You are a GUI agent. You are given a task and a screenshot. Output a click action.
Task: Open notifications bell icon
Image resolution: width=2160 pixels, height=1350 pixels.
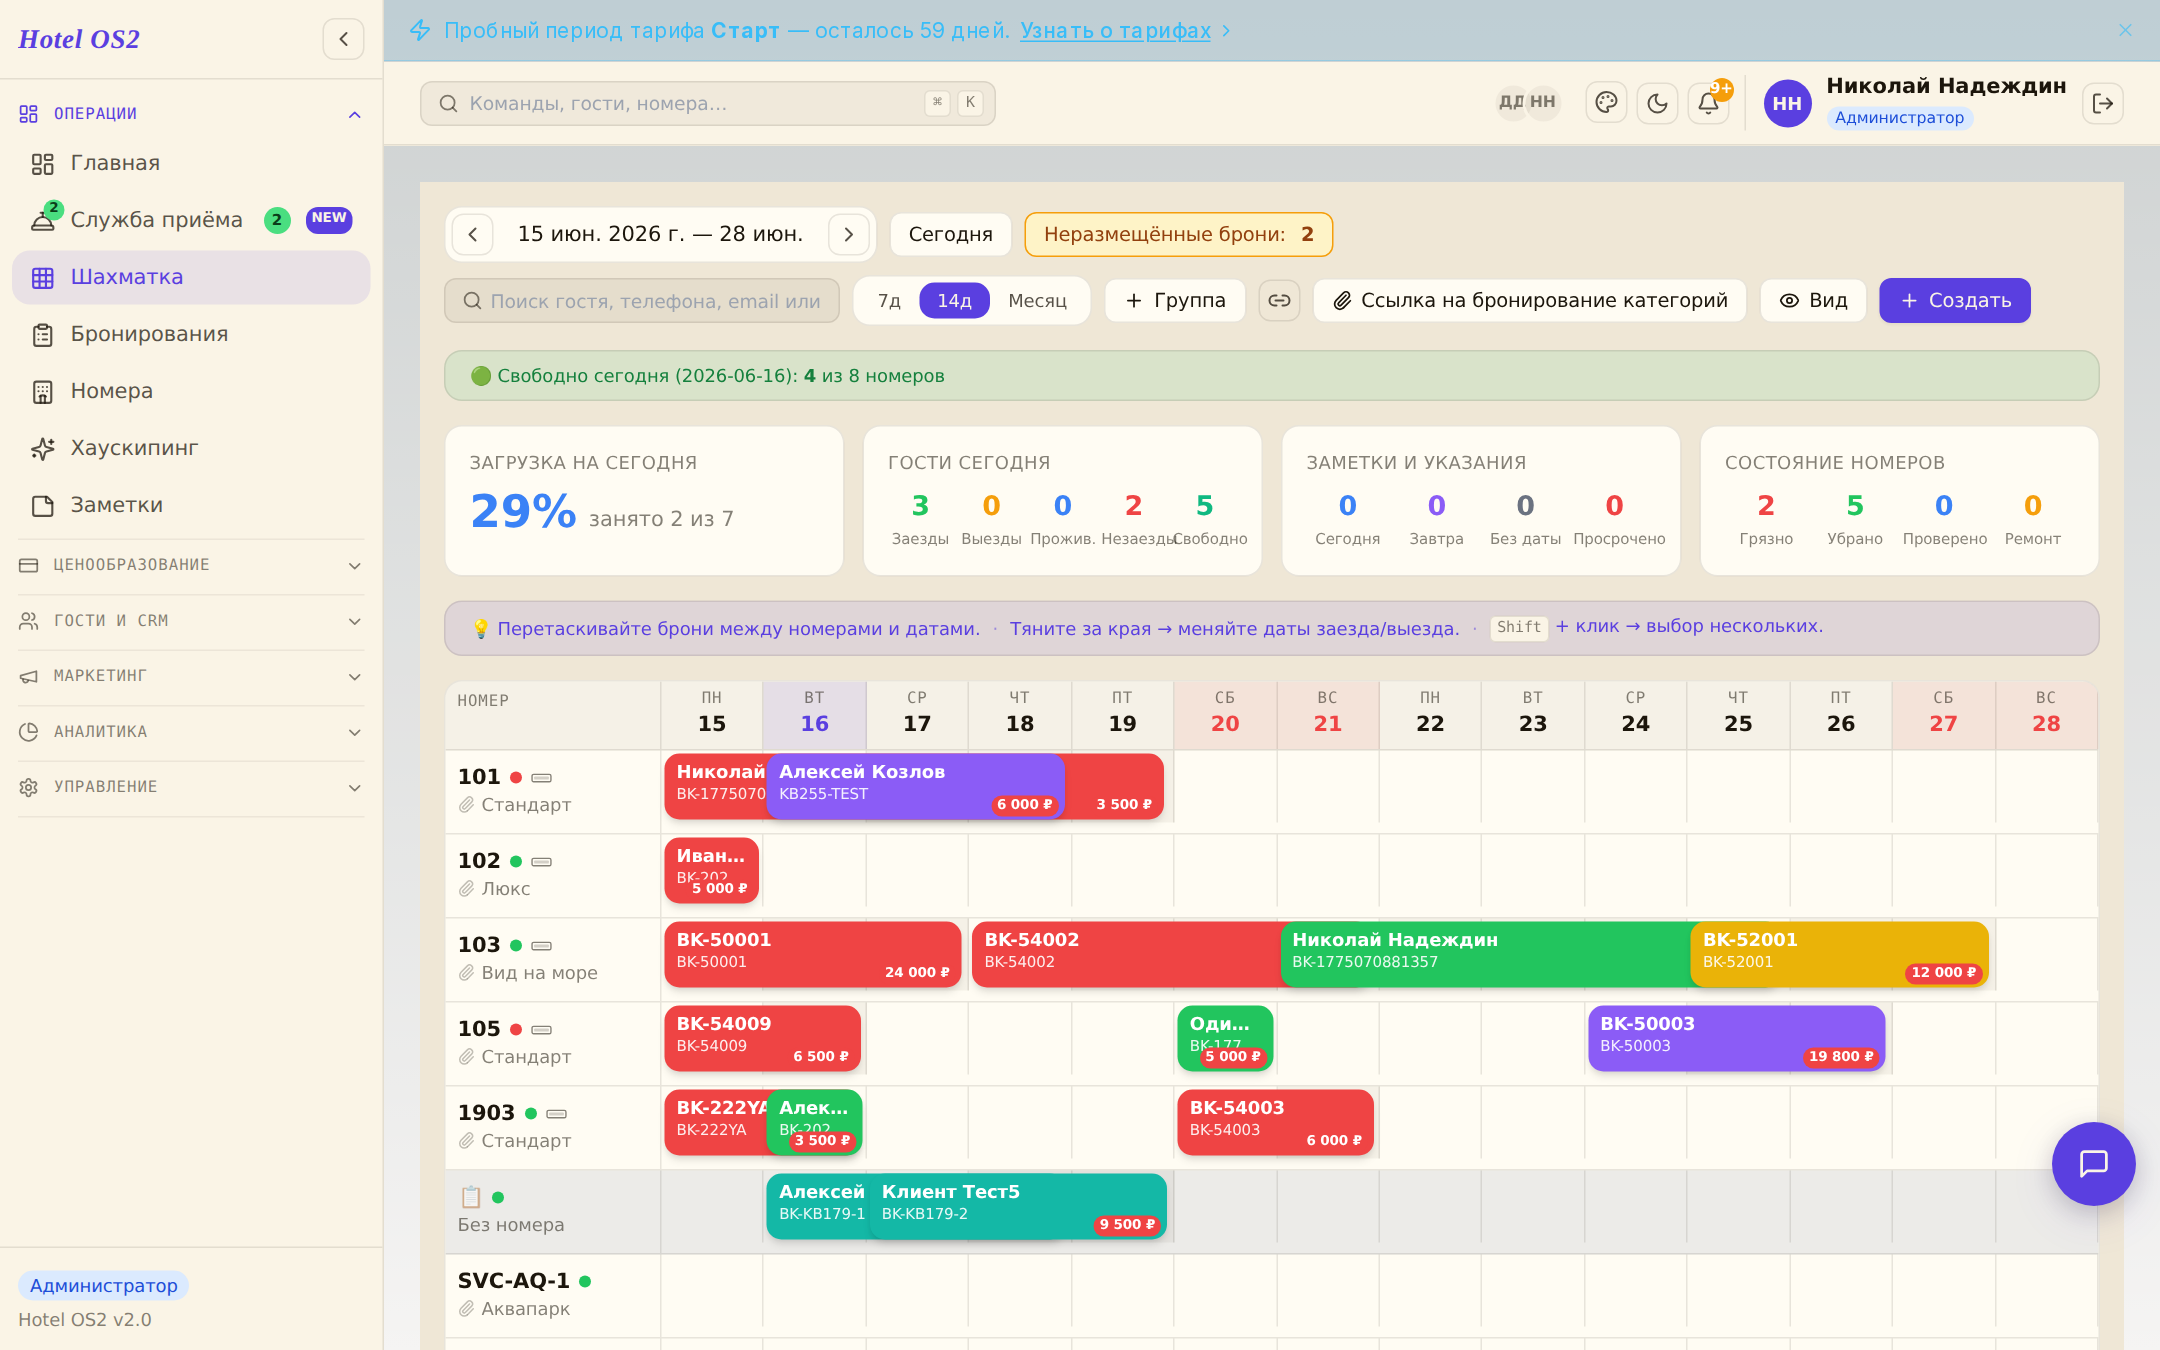pos(1708,103)
